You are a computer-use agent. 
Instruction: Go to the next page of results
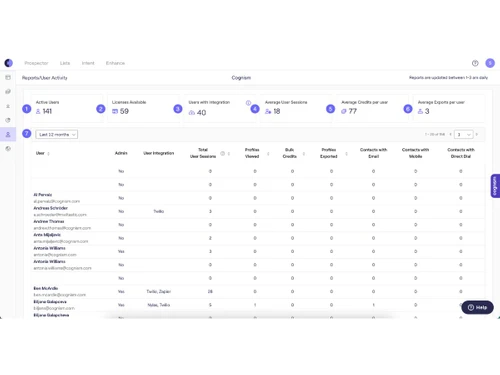coord(477,134)
